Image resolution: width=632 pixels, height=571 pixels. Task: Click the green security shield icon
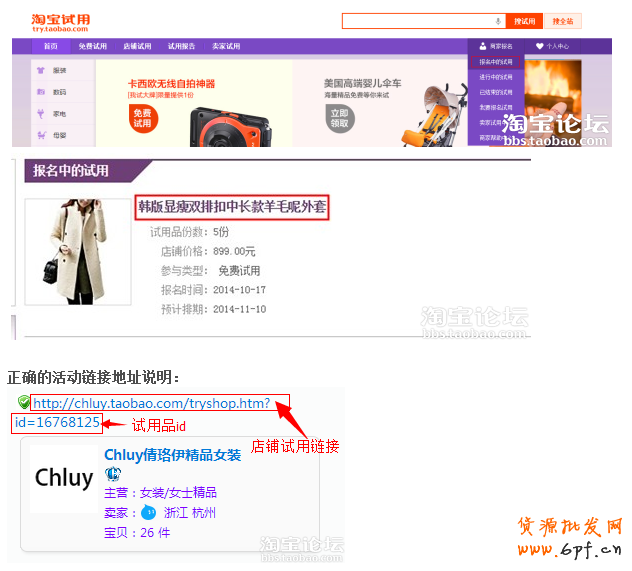pos(23,403)
